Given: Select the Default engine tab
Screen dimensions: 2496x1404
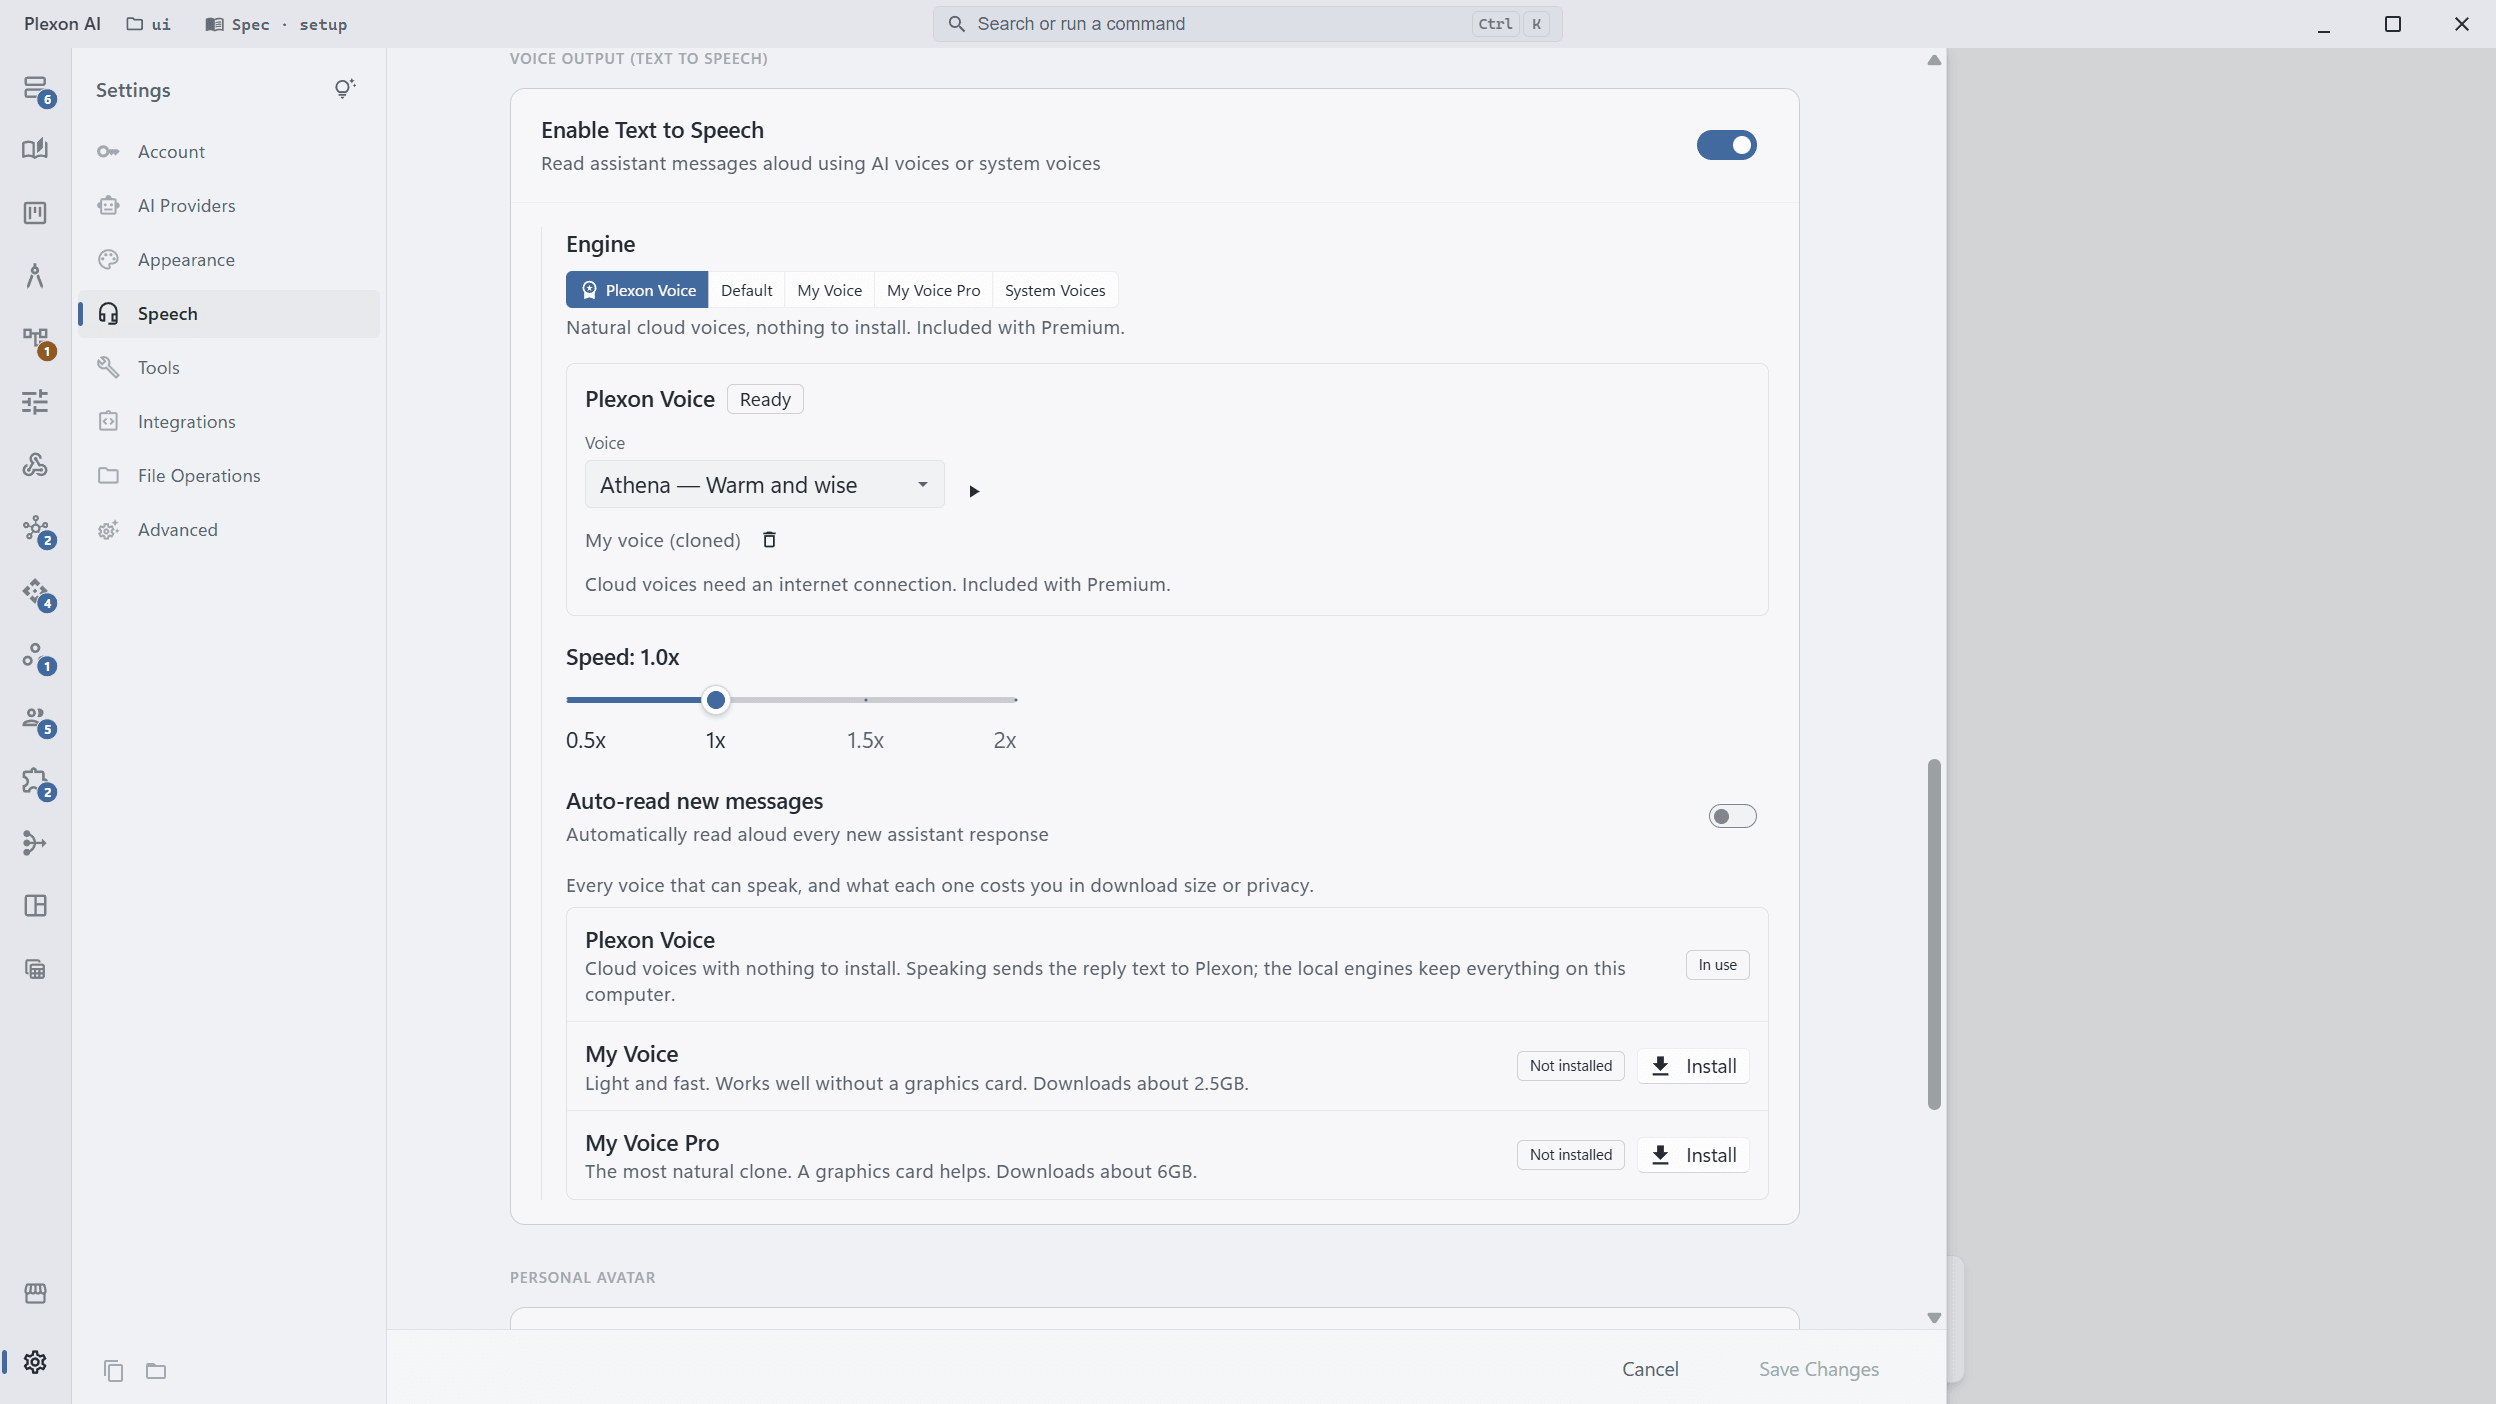Looking at the screenshot, I should coord(746,290).
